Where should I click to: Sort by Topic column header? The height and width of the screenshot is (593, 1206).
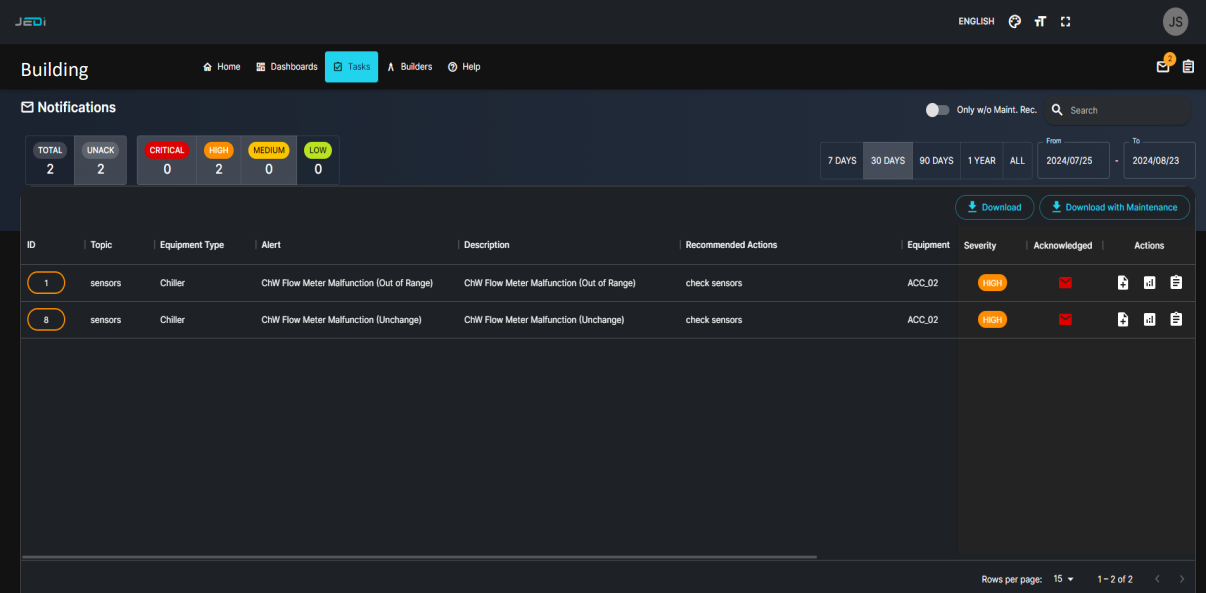(101, 245)
